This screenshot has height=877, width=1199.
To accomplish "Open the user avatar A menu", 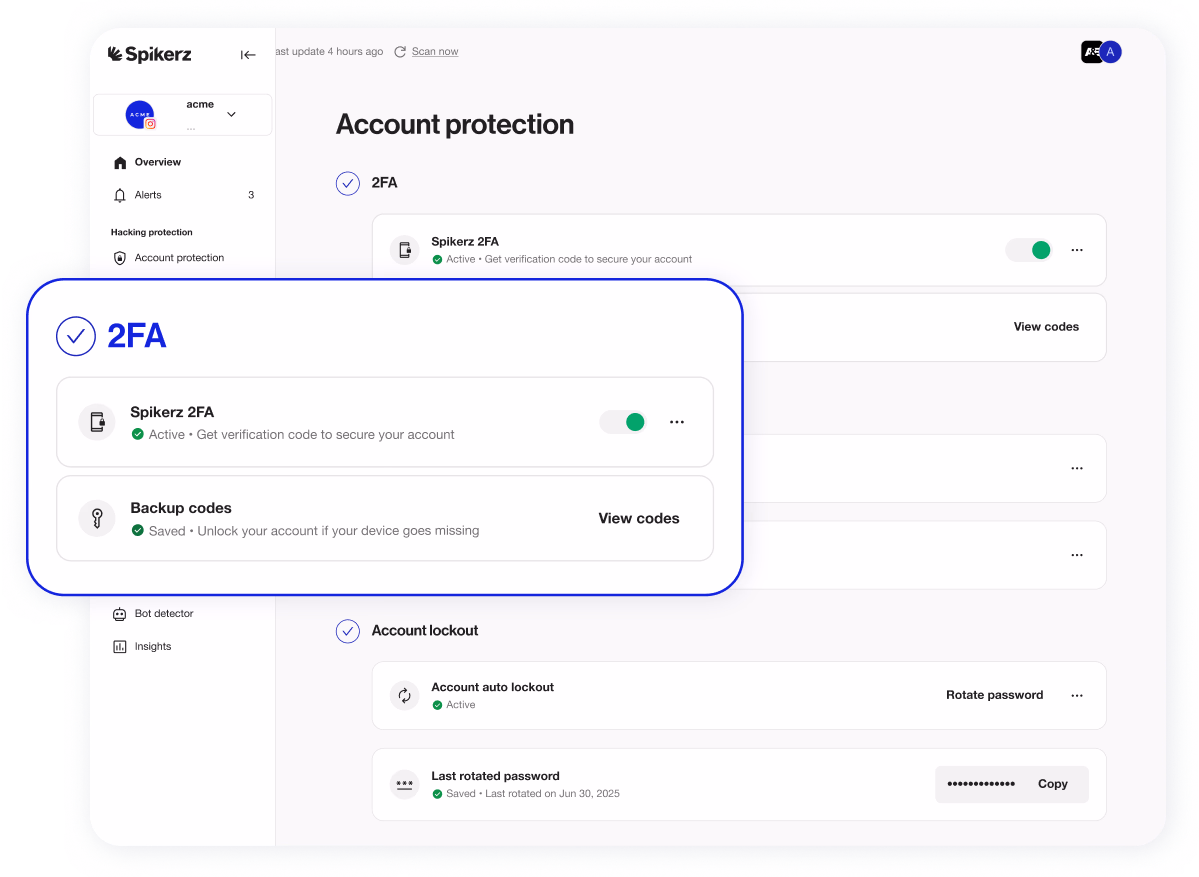I will tap(1110, 52).
